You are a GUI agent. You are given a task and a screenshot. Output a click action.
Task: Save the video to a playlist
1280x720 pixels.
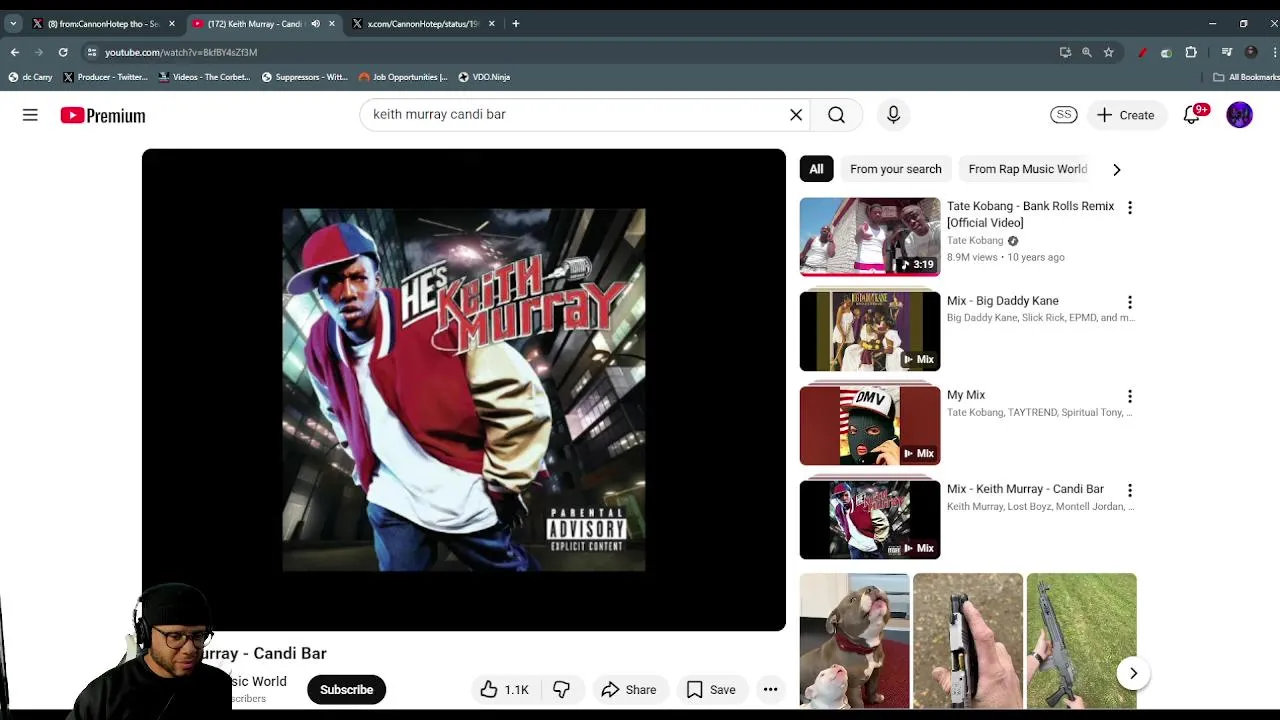tap(711, 690)
